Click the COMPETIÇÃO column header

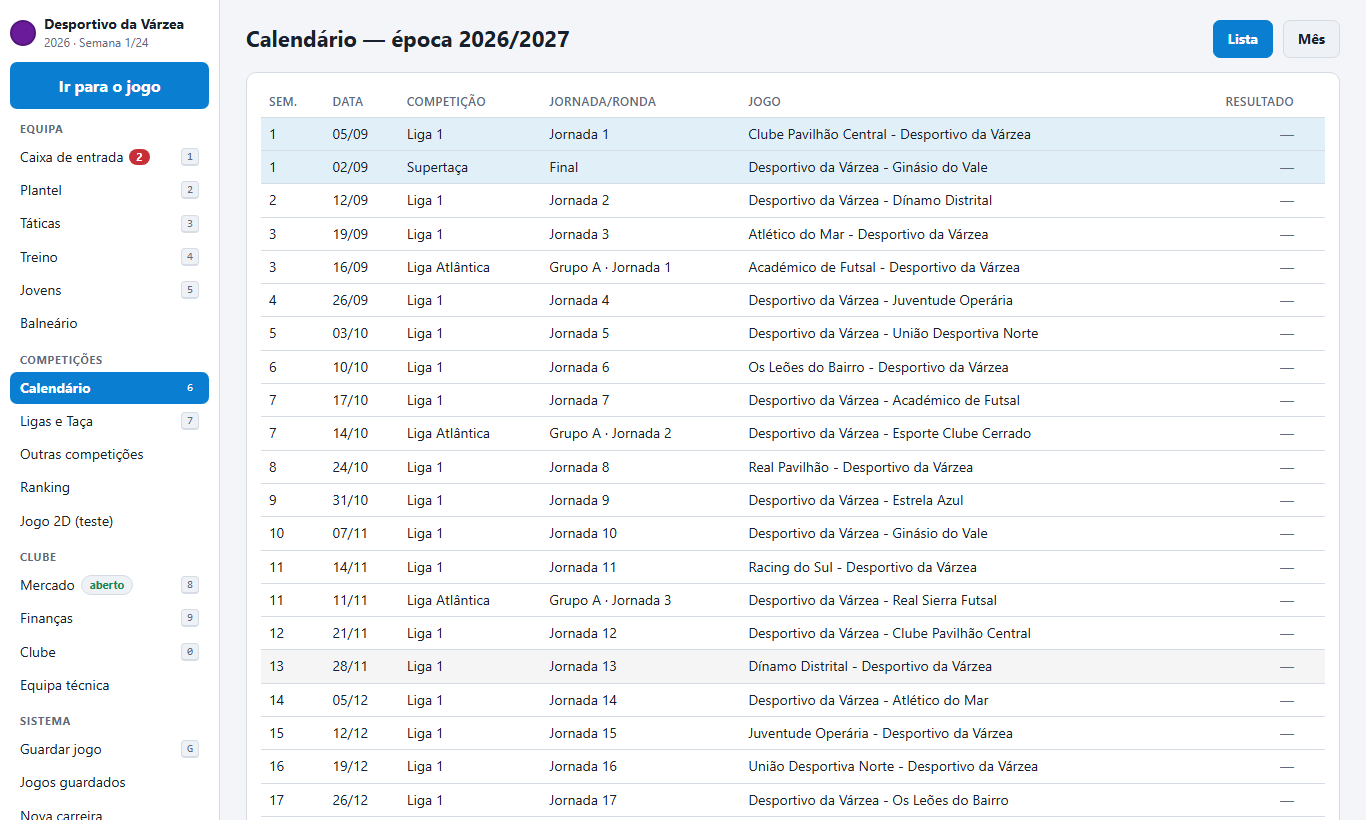pyautogui.click(x=446, y=102)
